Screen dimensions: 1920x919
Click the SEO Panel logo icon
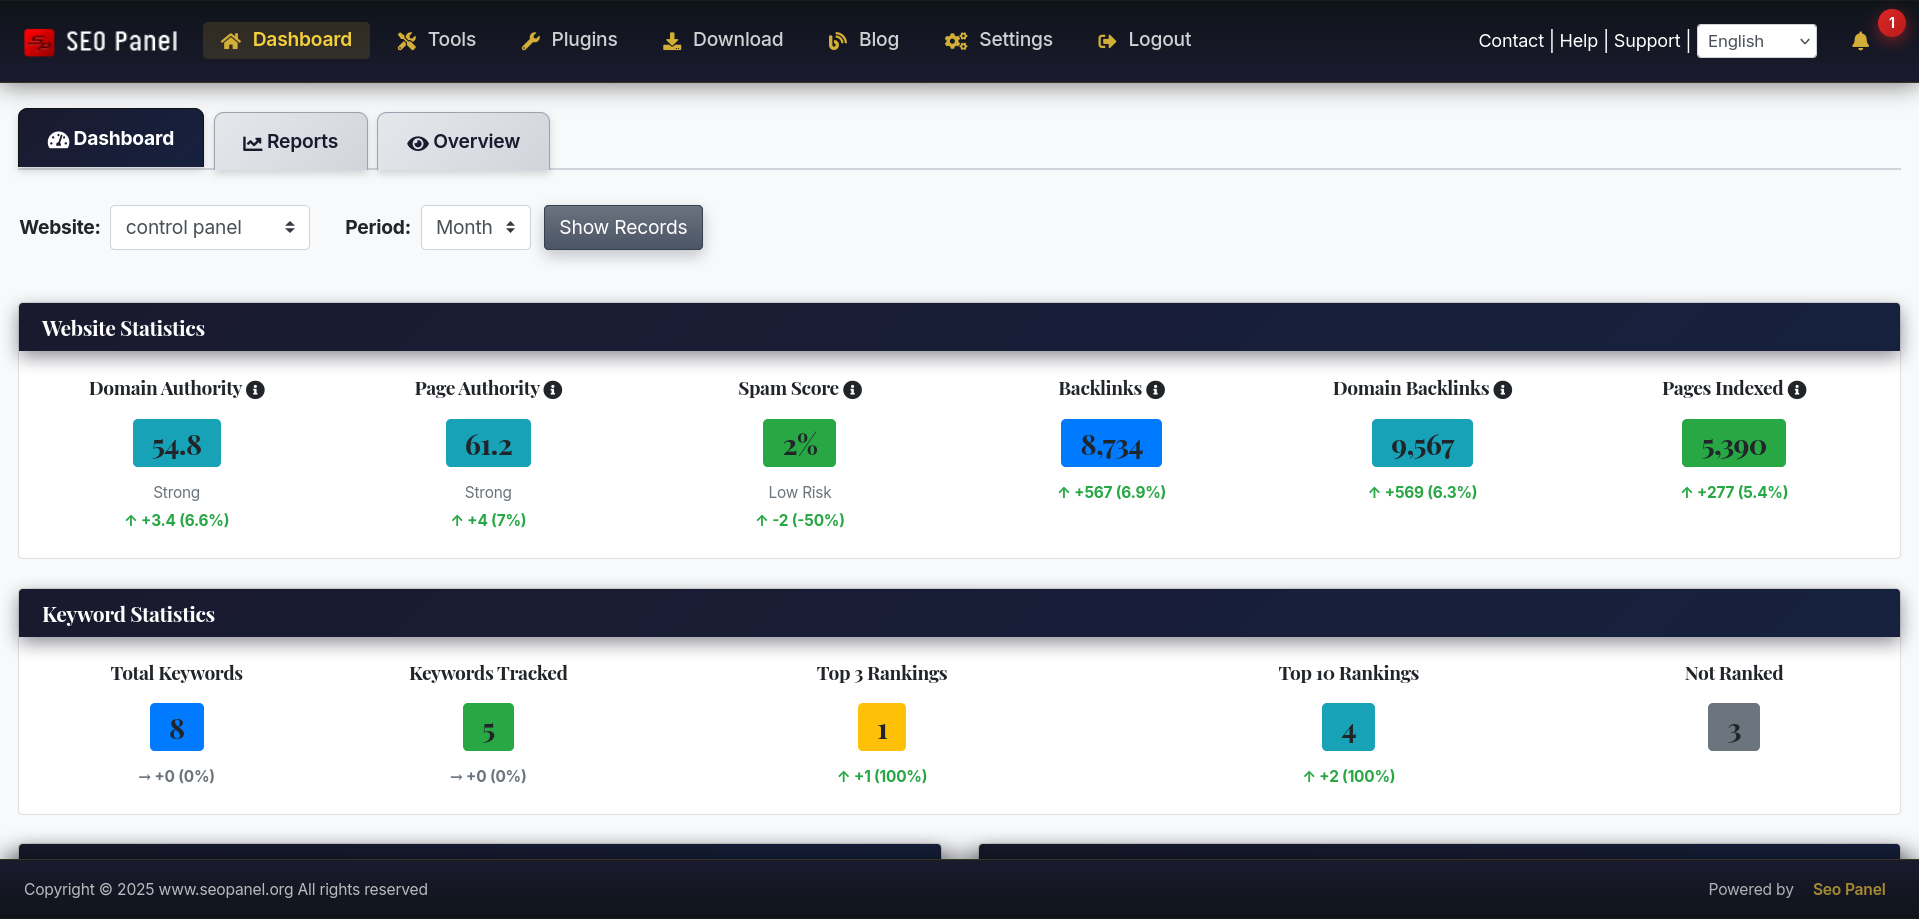(x=39, y=41)
